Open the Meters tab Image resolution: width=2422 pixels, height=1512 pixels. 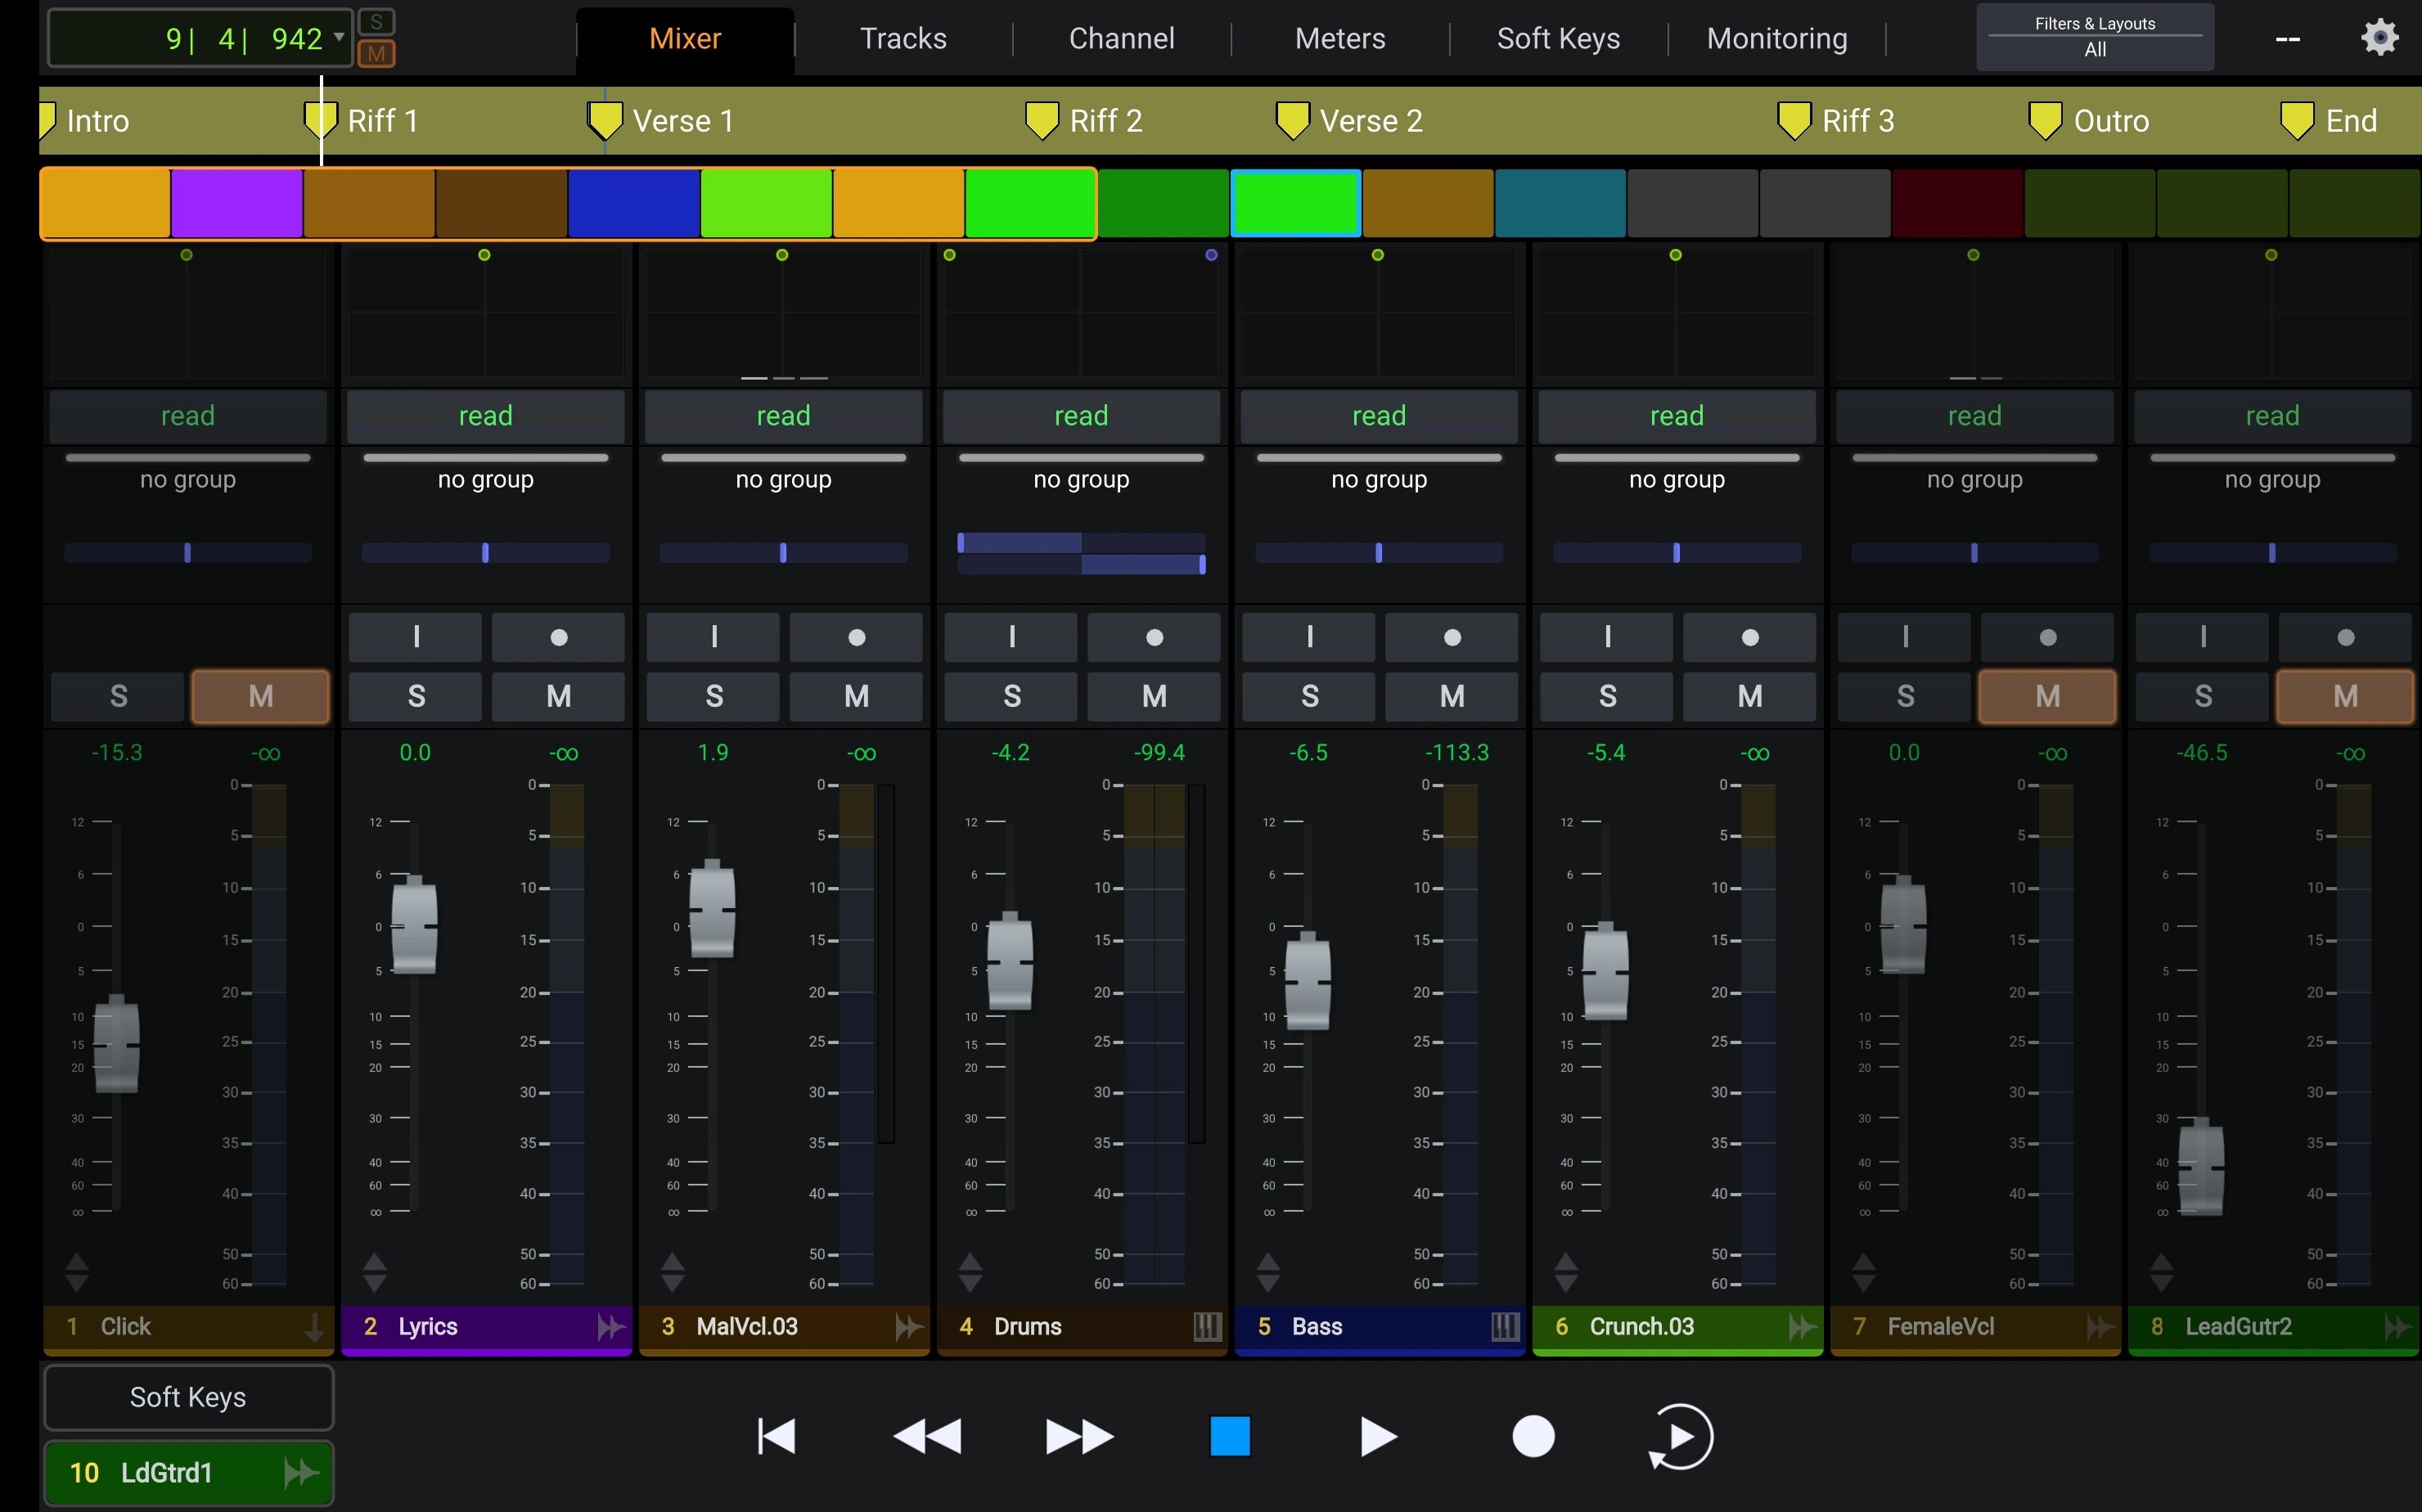1339,38
